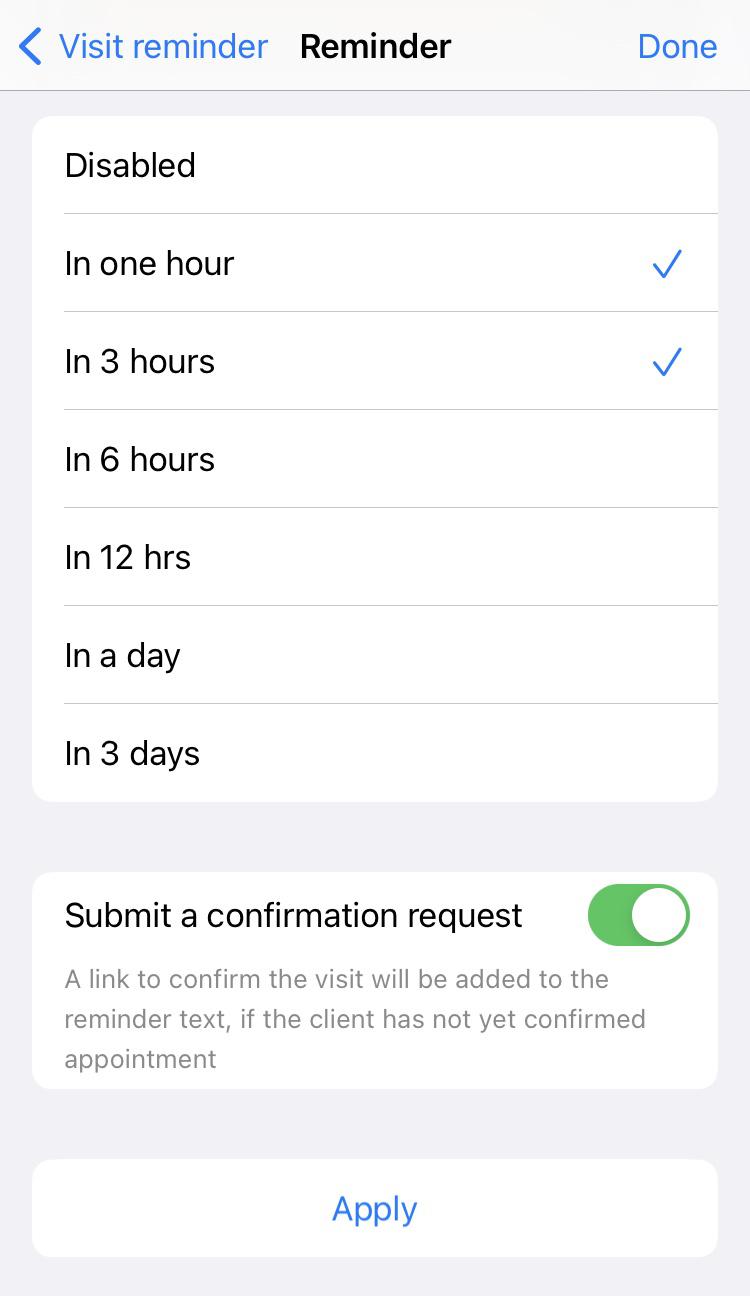Image resolution: width=750 pixels, height=1296 pixels.
Task: Uncheck the In 3 hours checkmark
Action: click(x=667, y=362)
